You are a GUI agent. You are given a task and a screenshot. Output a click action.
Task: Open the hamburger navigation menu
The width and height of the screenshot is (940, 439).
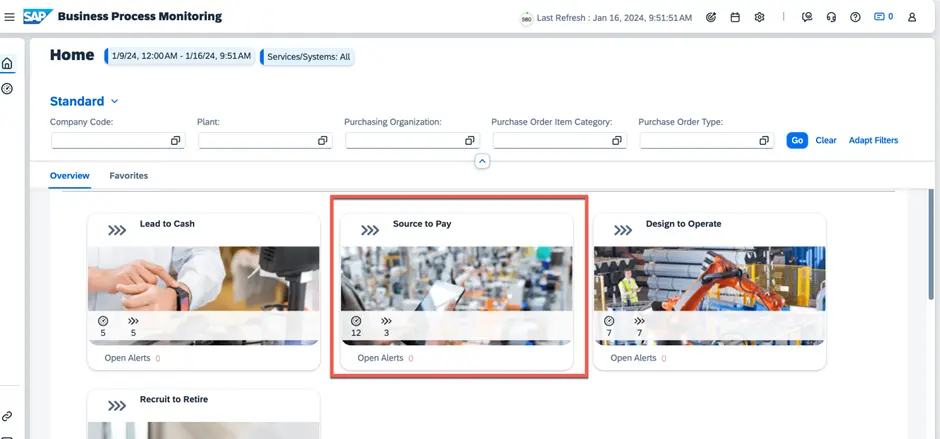[x=10, y=17]
